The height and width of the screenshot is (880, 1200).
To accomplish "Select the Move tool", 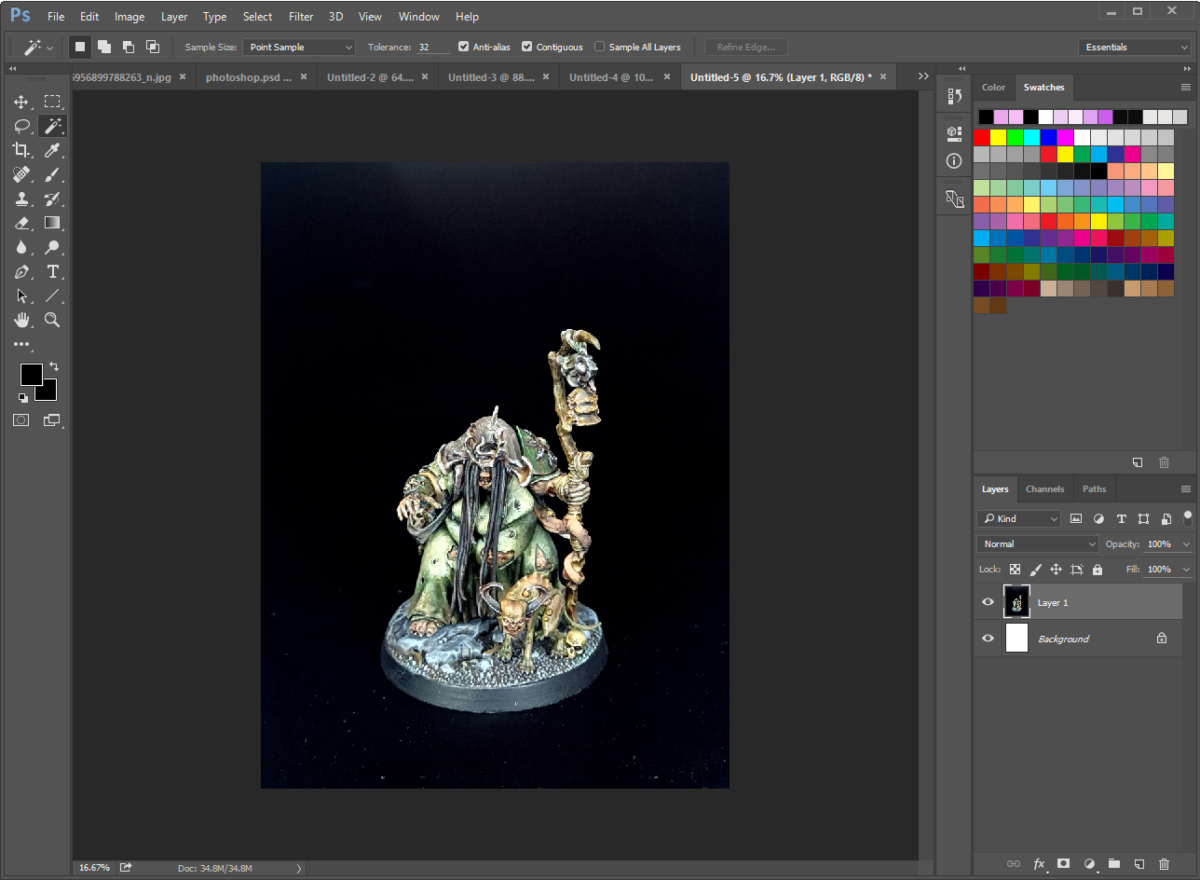I will 21,101.
